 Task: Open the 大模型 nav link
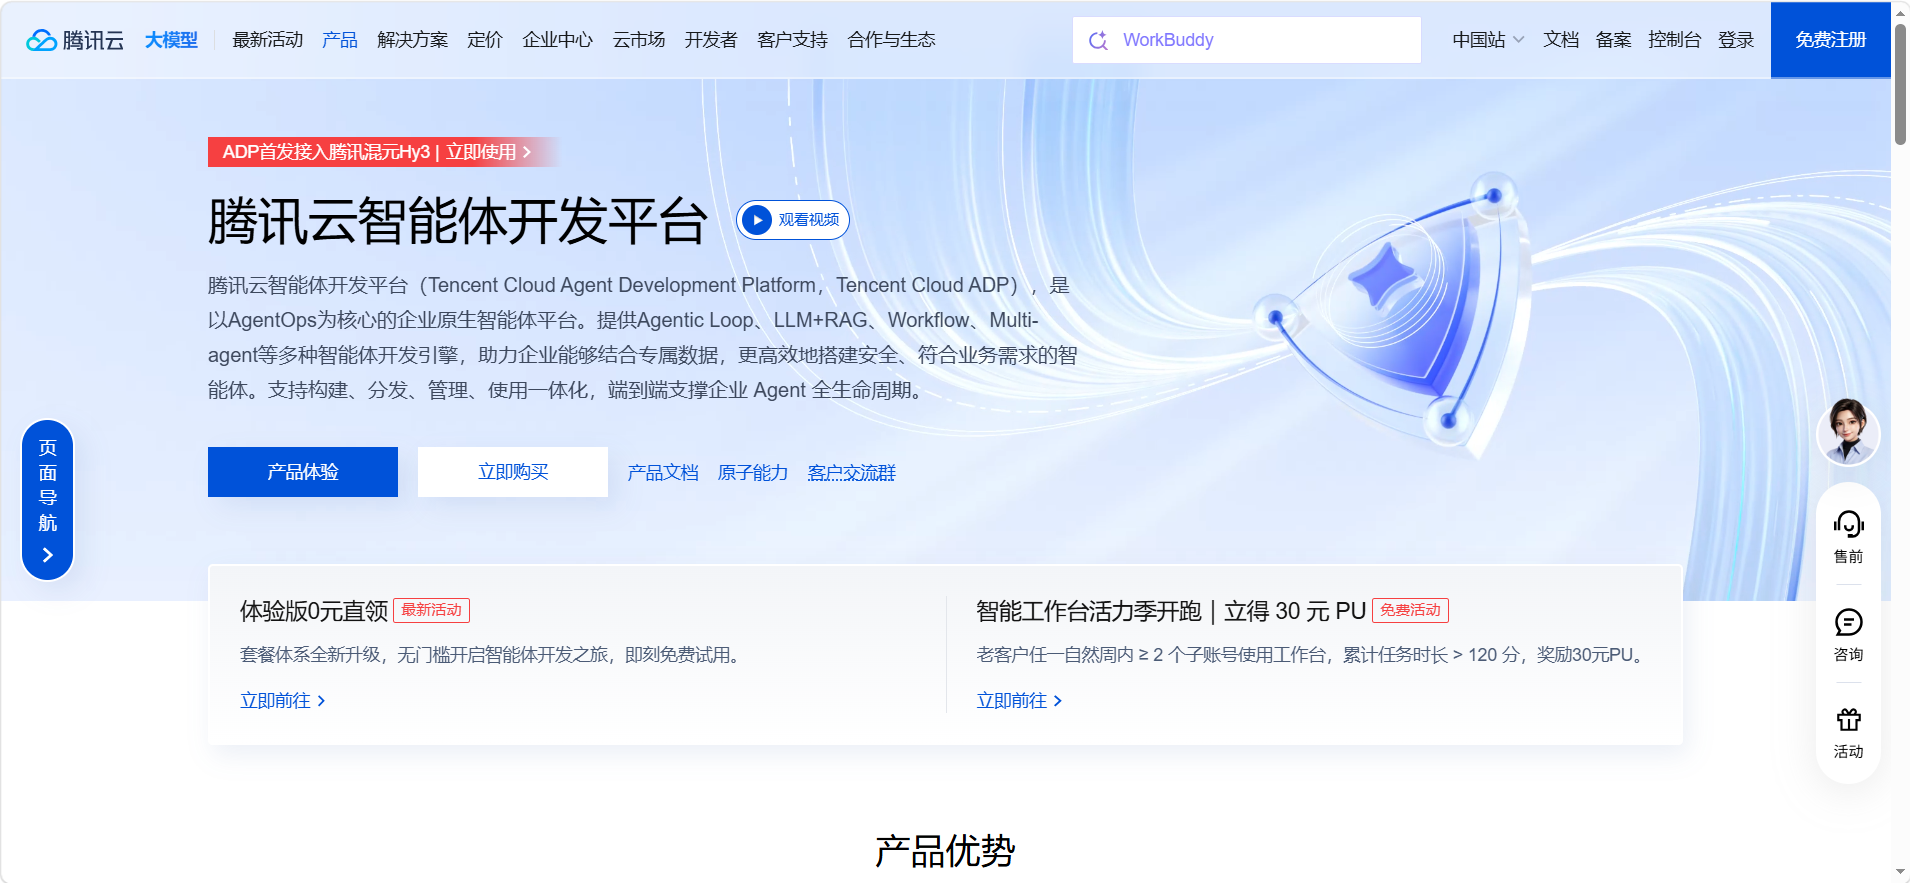pyautogui.click(x=171, y=40)
